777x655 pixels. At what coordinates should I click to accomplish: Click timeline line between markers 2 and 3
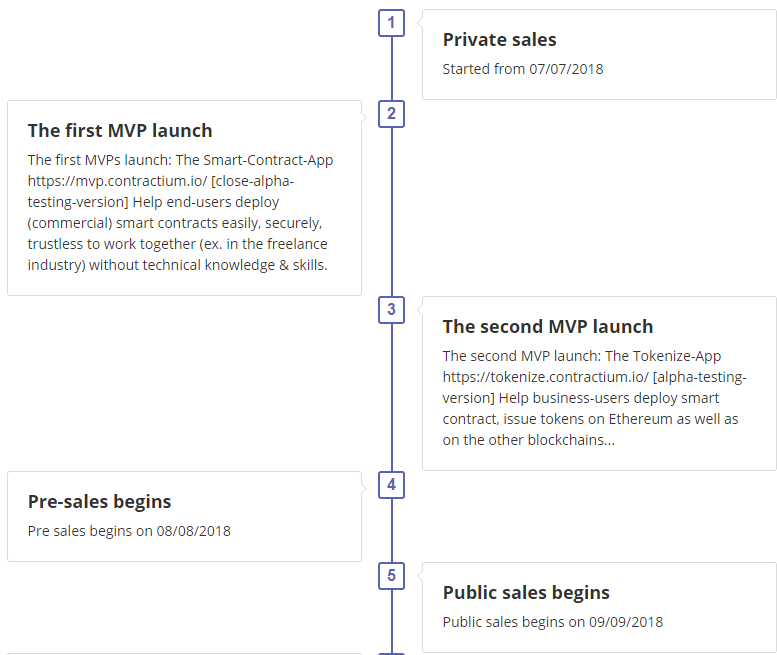(391, 212)
